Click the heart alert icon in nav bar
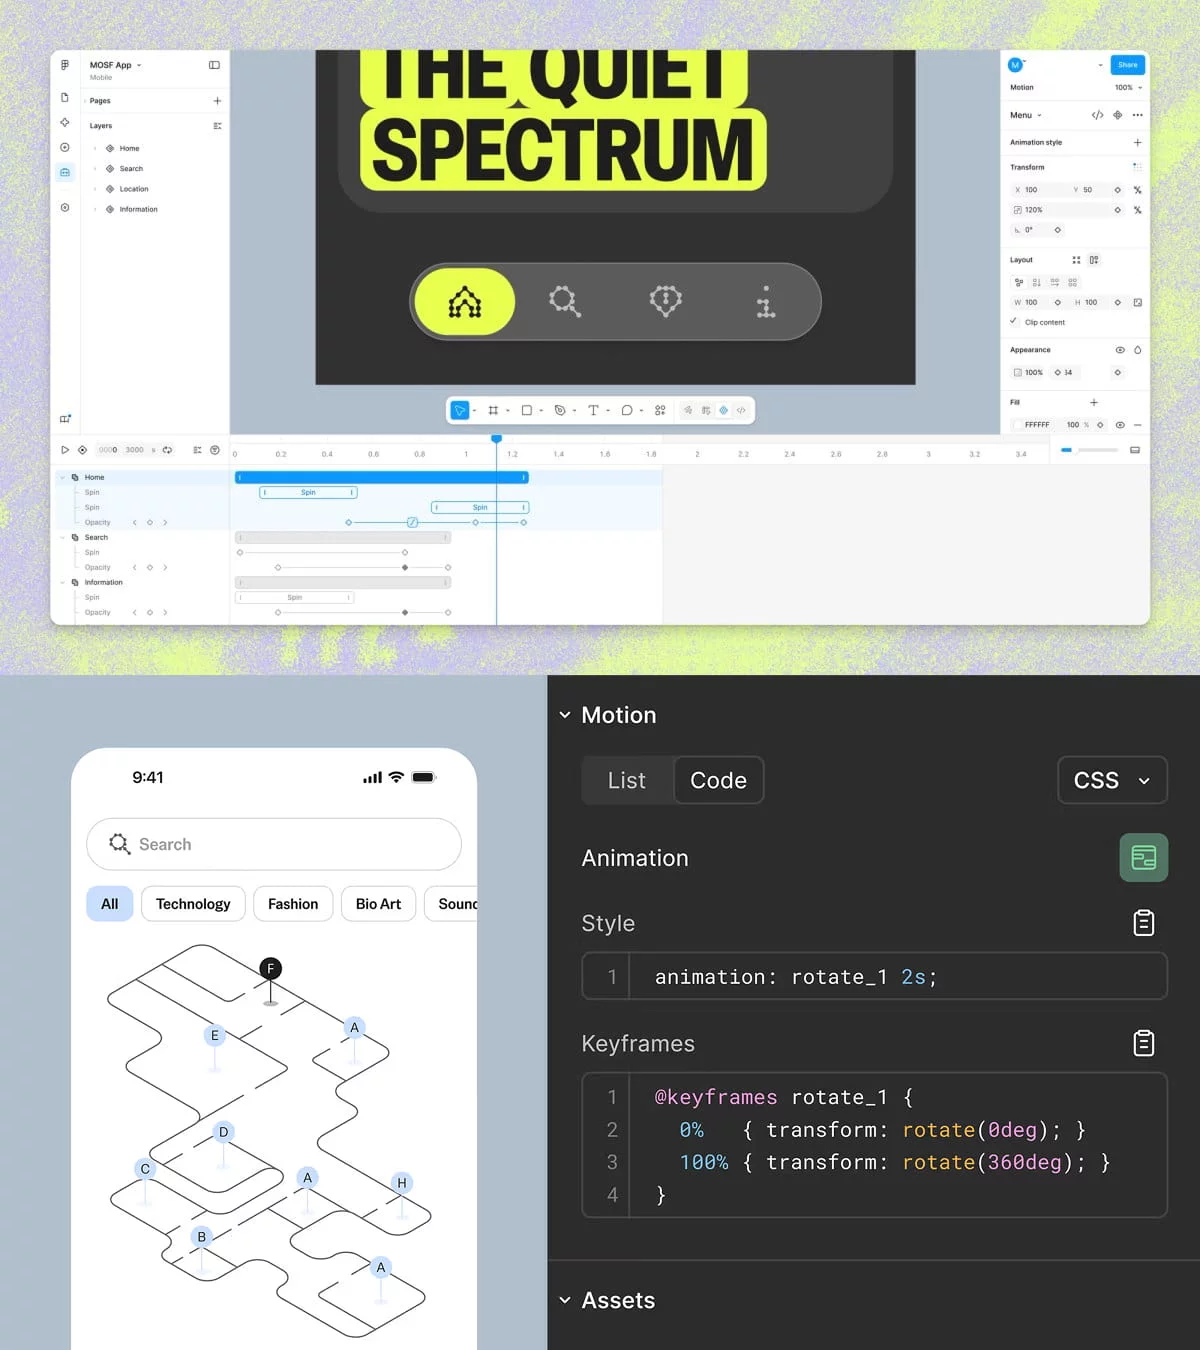Image resolution: width=1200 pixels, height=1350 pixels. (665, 300)
